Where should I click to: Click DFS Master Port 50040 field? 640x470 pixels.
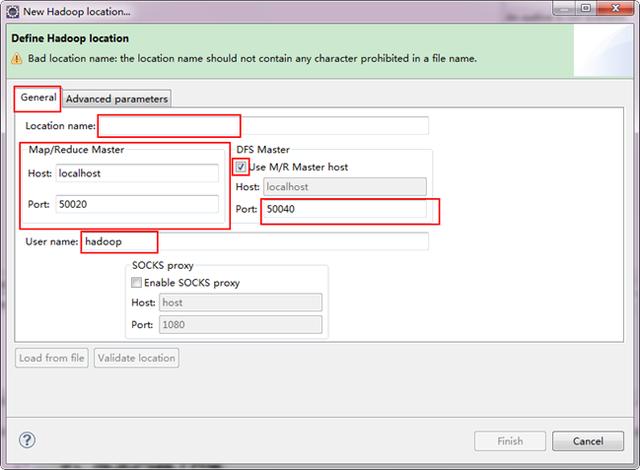point(345,209)
